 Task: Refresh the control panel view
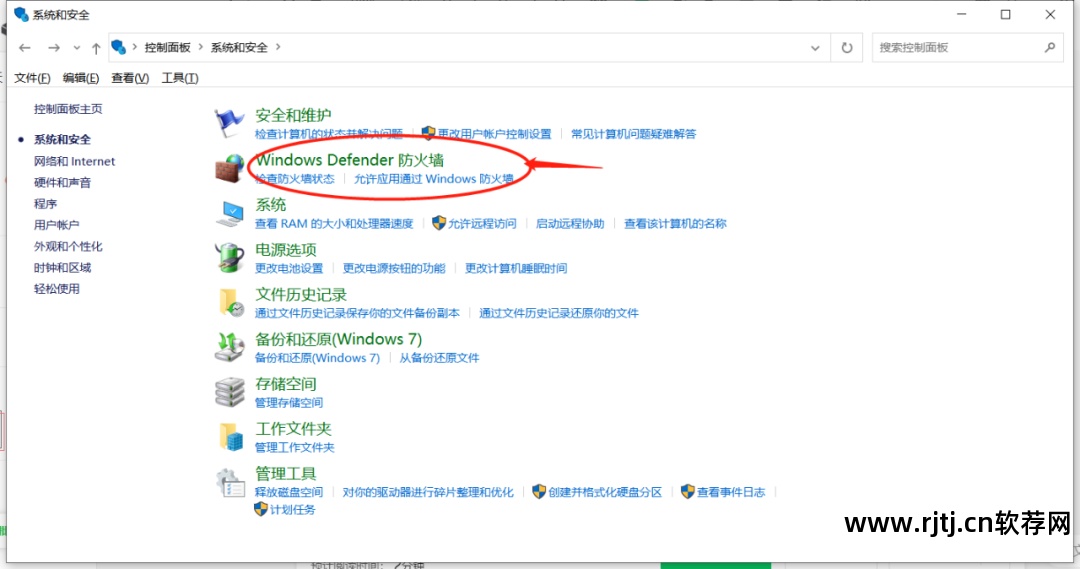click(847, 48)
